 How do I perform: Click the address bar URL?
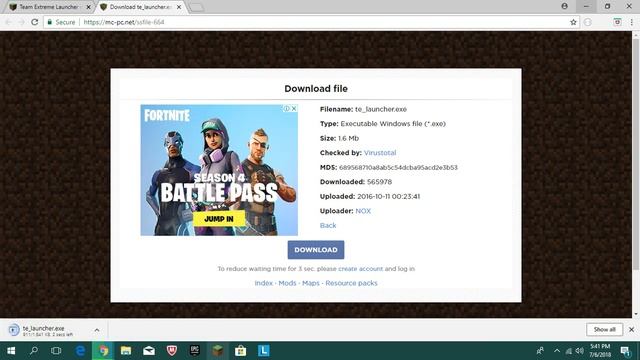(x=124, y=22)
